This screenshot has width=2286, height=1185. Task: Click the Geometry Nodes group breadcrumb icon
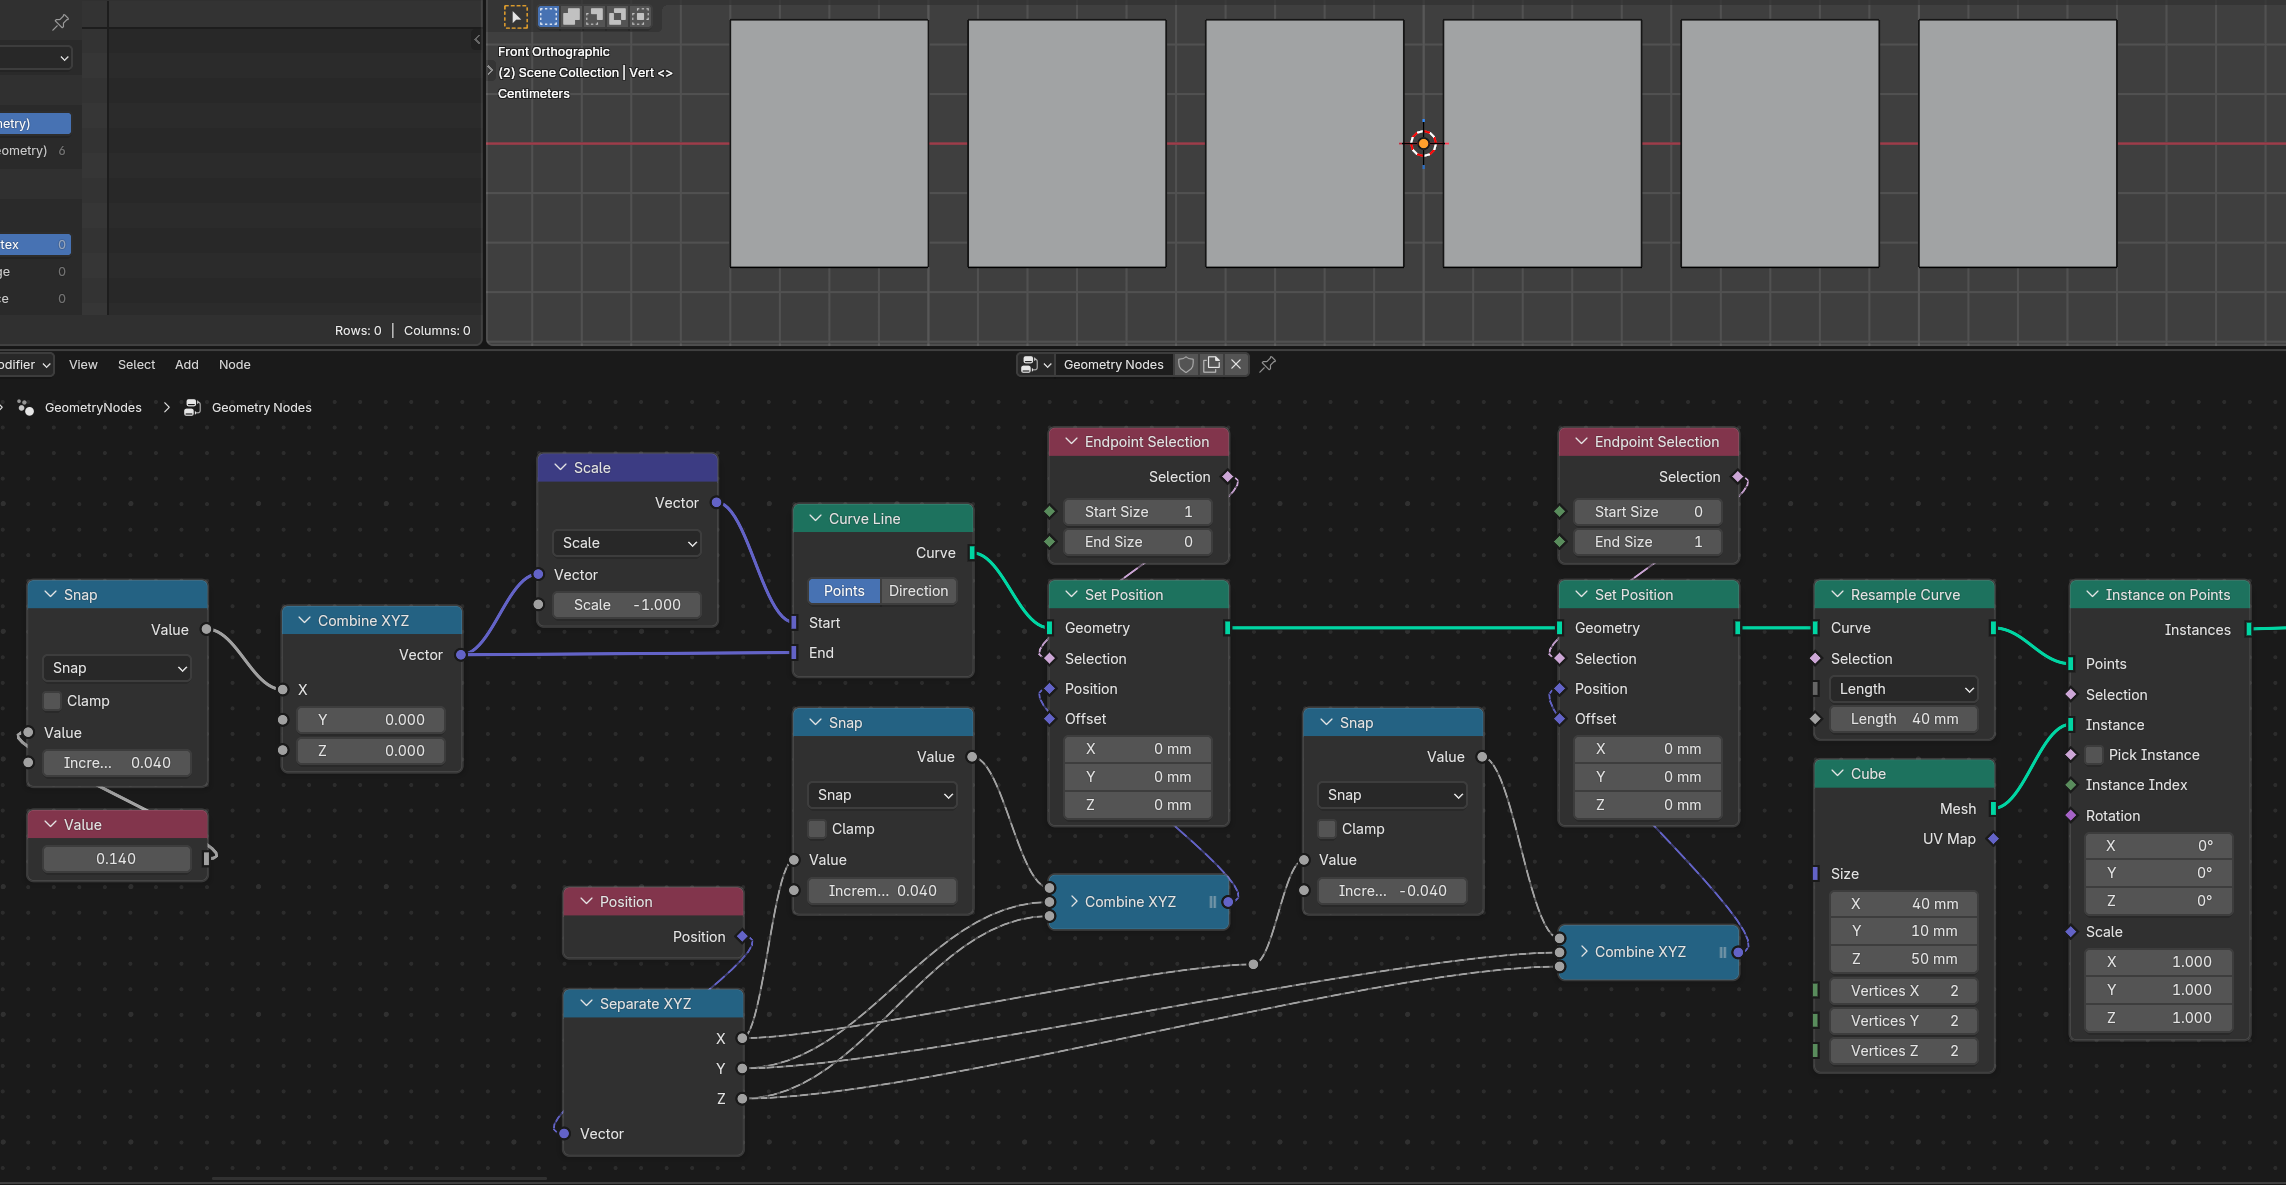(192, 408)
